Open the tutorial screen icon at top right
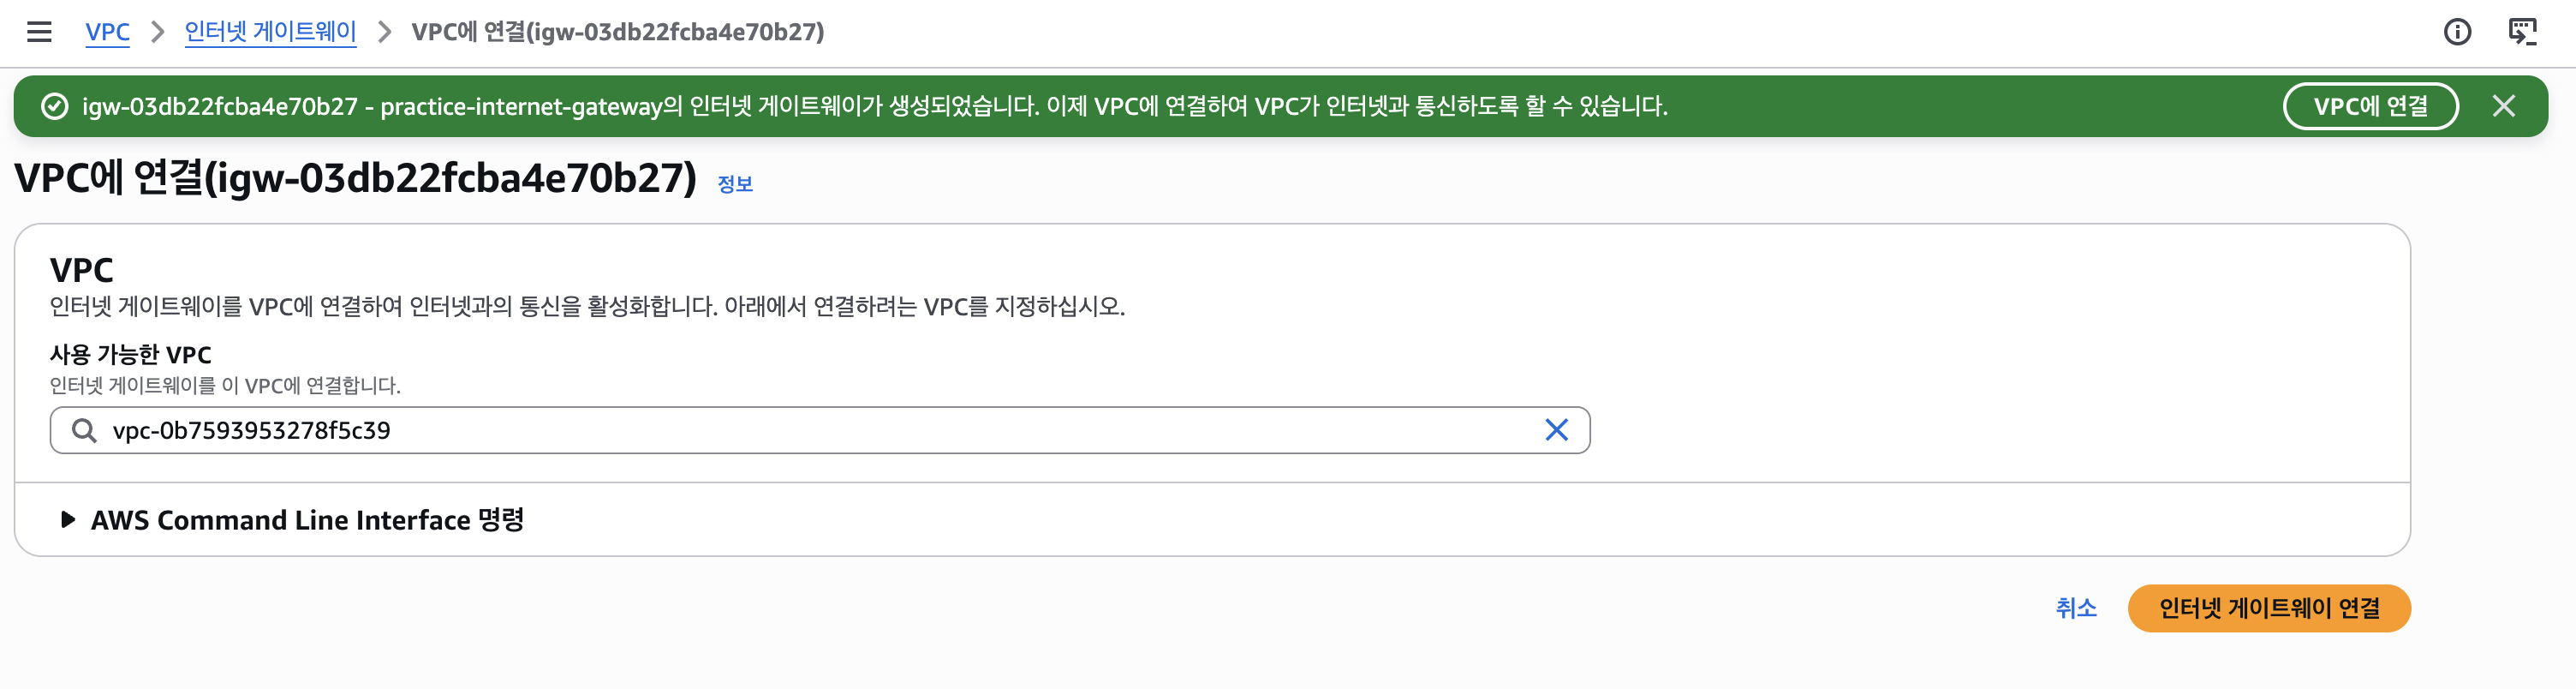The height and width of the screenshot is (689, 2576). tap(2523, 32)
